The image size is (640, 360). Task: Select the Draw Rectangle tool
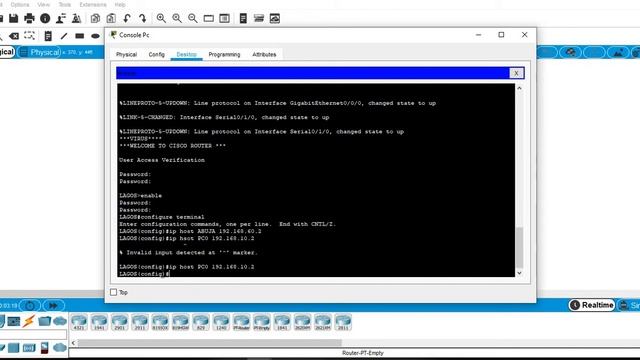80,36
